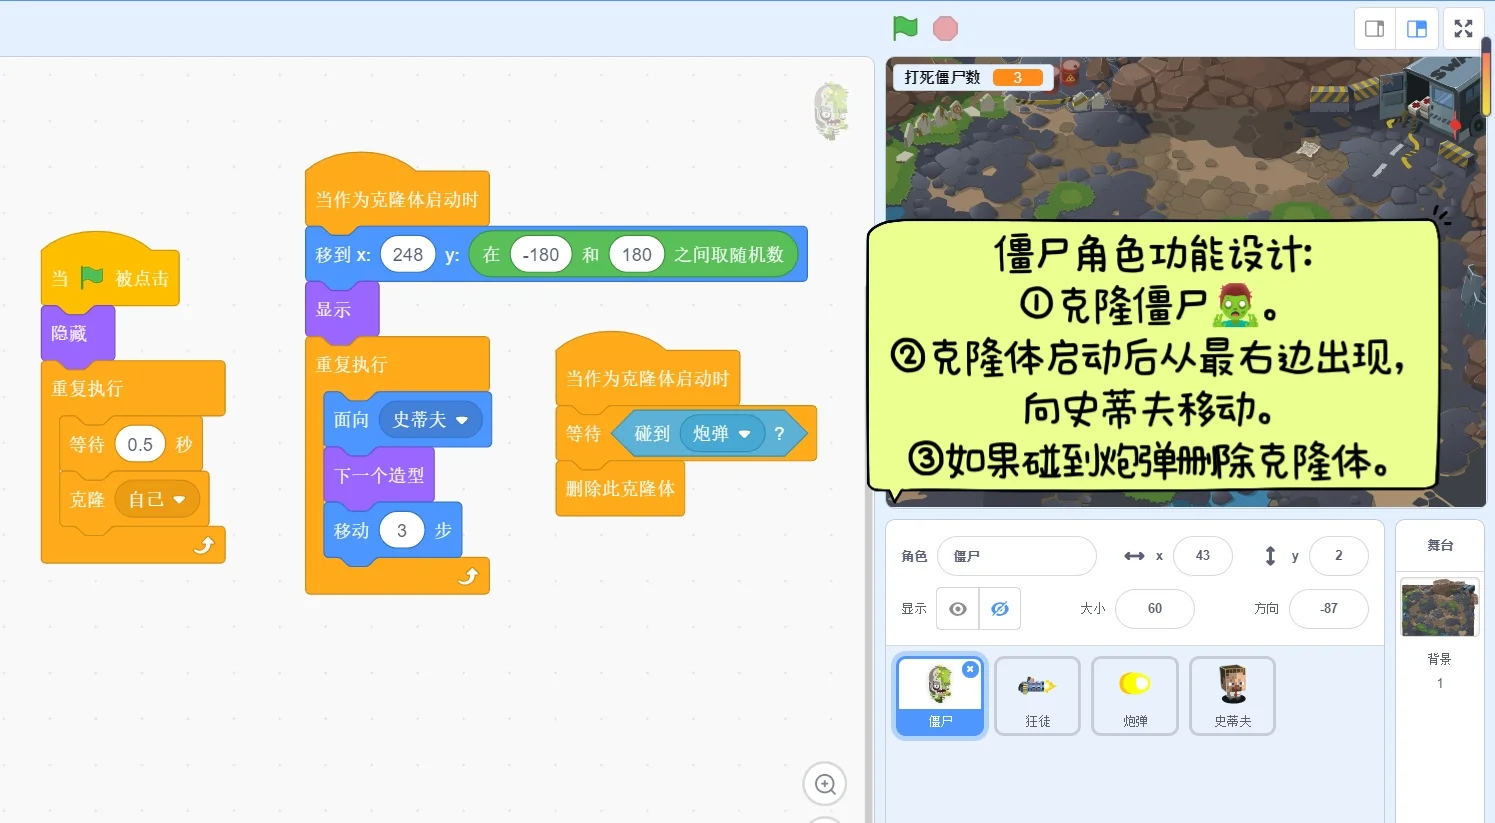Delete 僵尸 sprite using its x badge
Image resolution: width=1495 pixels, height=823 pixels.
969,669
